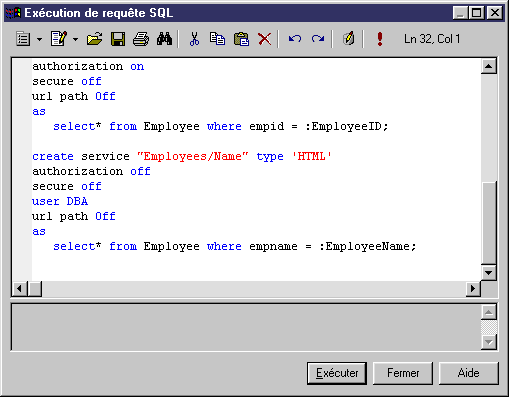Minimize the Exécution de requête SQL window
Image resolution: width=509 pixels, height=397 pixels.
(x=461, y=13)
